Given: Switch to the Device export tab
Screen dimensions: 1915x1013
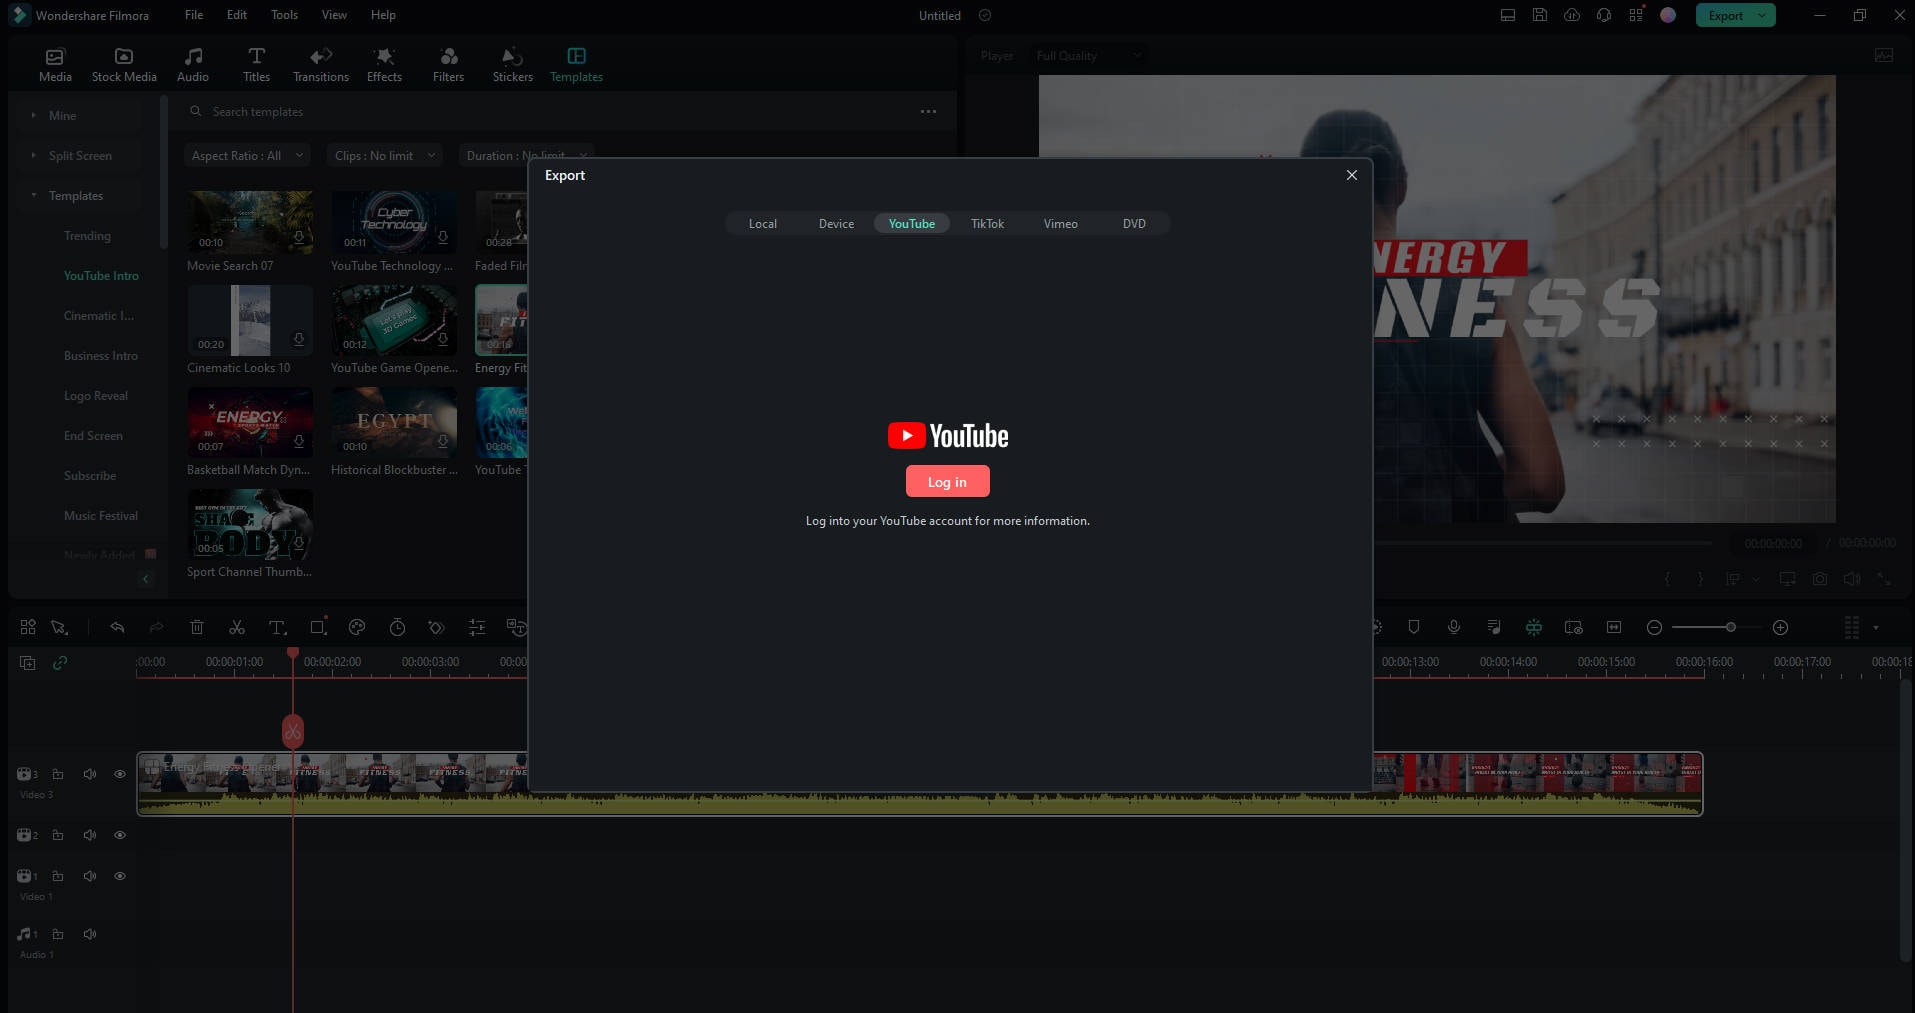Looking at the screenshot, I should [x=836, y=224].
